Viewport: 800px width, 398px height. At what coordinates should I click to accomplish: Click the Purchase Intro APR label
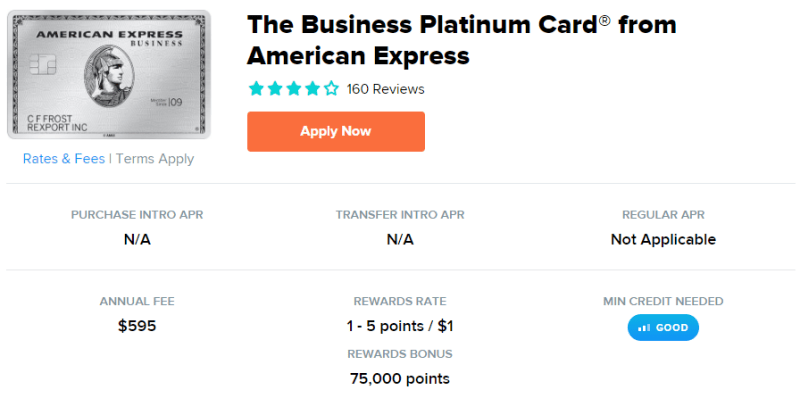137,215
